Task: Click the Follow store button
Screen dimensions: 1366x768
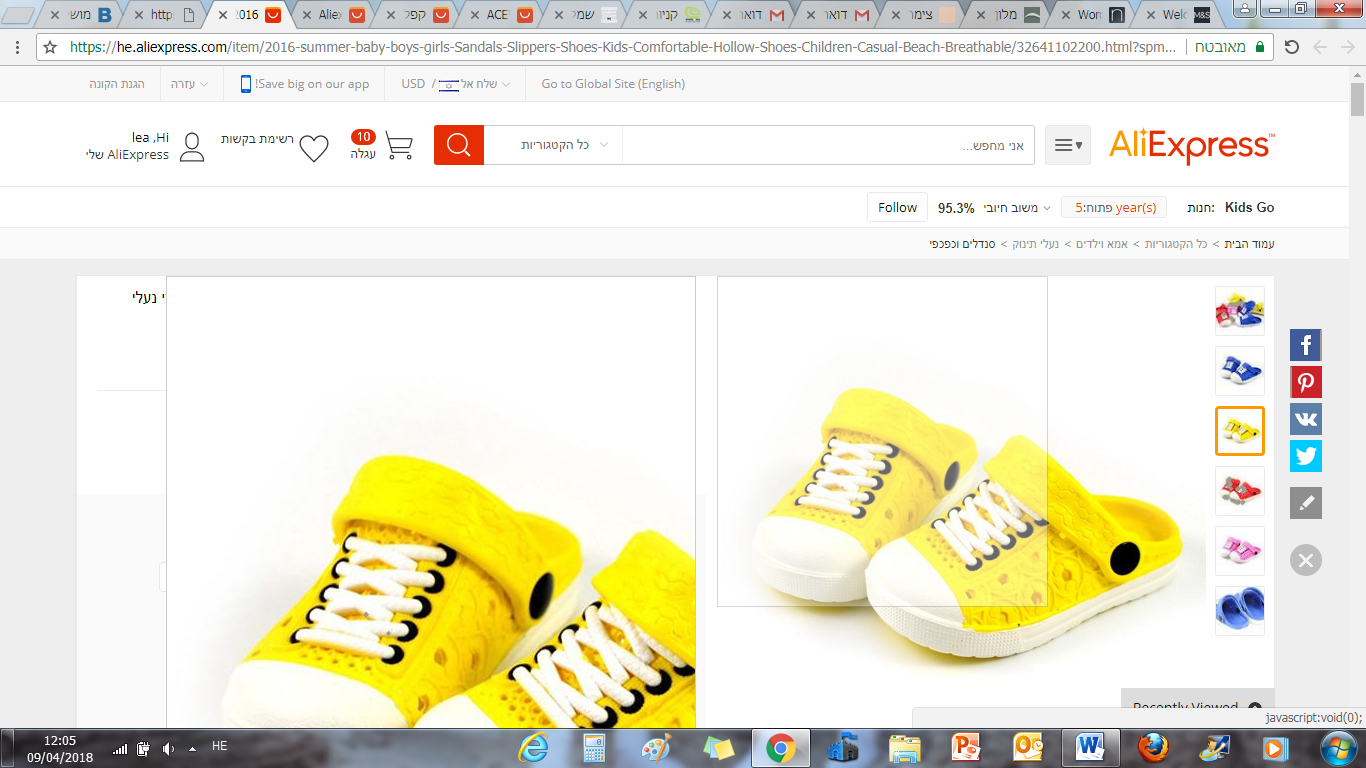Action: pyautogui.click(x=897, y=208)
